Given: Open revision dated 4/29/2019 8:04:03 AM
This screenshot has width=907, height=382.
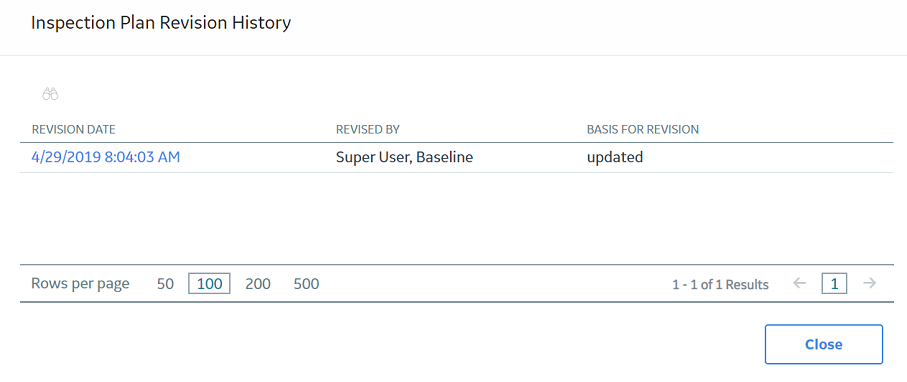Looking at the screenshot, I should (106, 157).
